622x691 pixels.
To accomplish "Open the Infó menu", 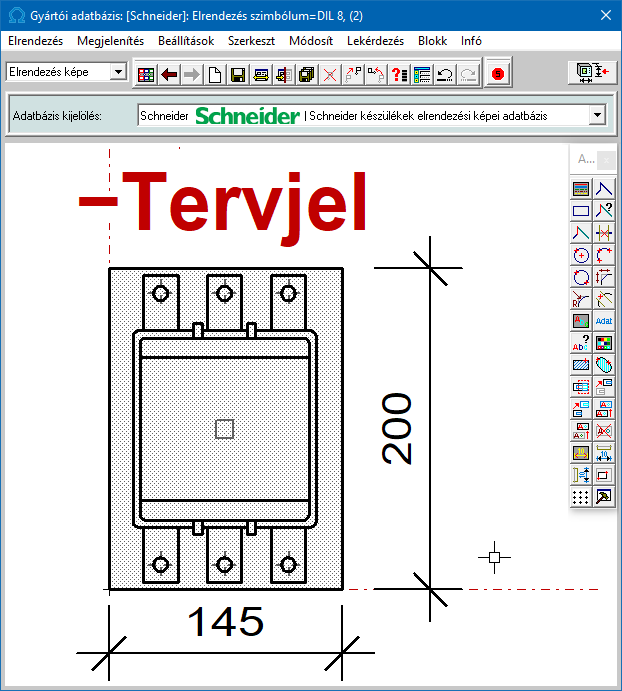I will 471,41.
